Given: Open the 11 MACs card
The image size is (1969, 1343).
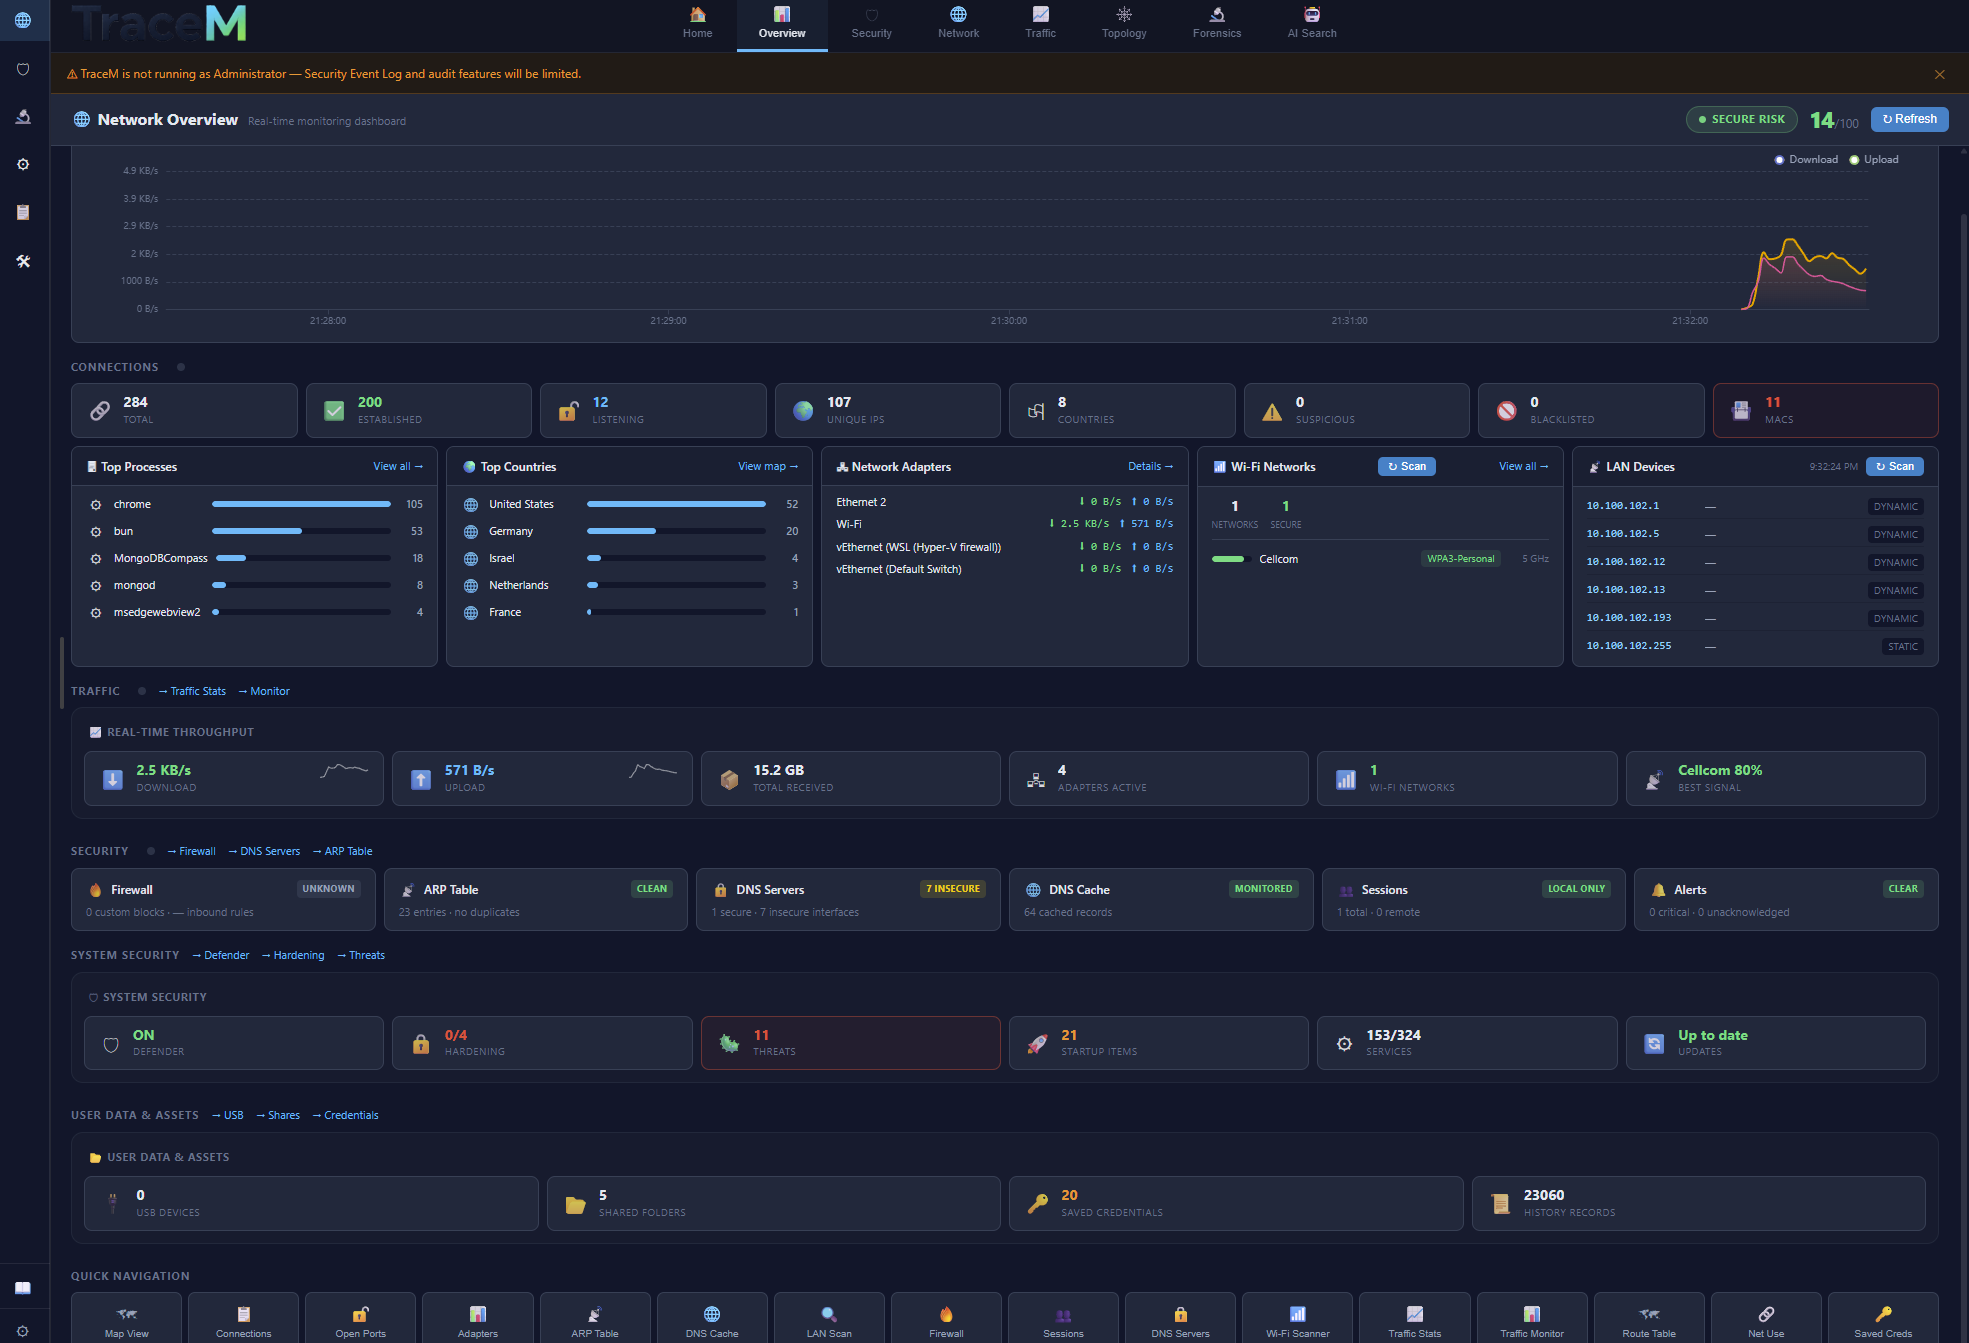Looking at the screenshot, I should click(1825, 410).
